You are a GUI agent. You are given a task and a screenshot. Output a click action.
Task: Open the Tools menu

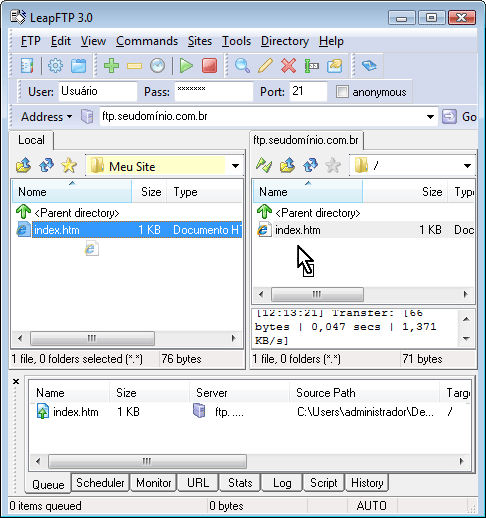pyautogui.click(x=236, y=41)
